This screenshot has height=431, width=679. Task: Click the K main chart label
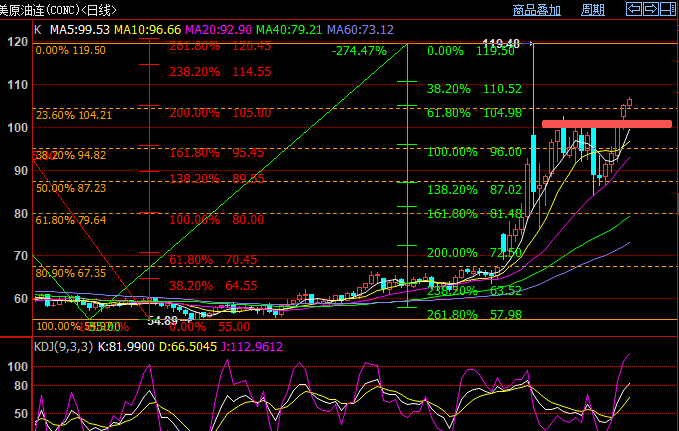coord(38,30)
